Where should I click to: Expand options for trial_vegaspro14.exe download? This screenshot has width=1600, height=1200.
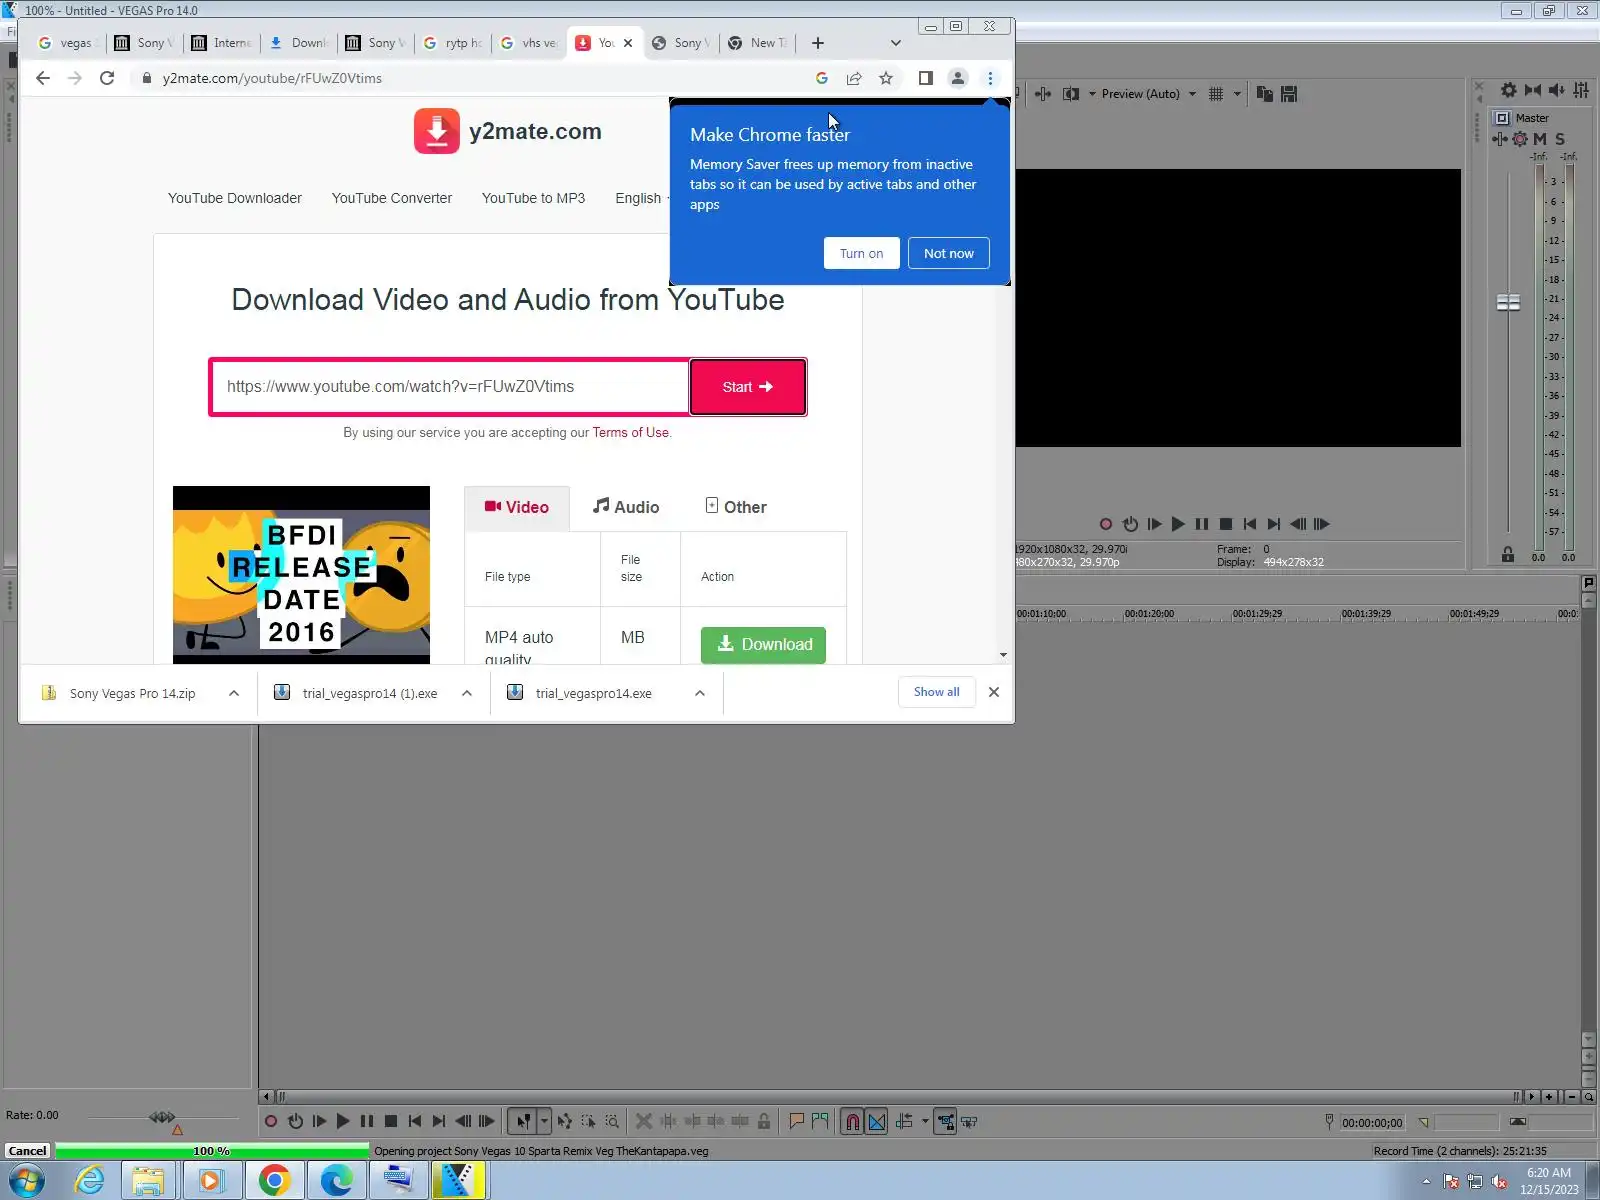700,693
